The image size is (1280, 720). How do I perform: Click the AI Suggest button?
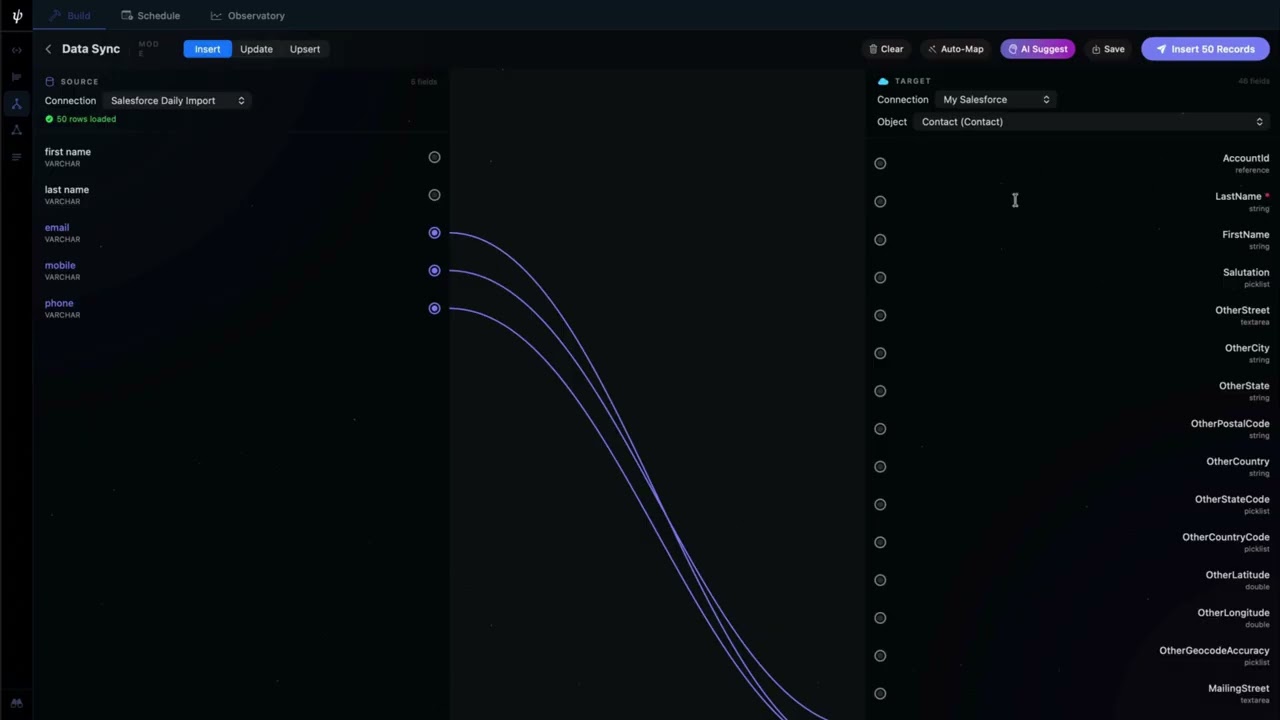(1038, 49)
